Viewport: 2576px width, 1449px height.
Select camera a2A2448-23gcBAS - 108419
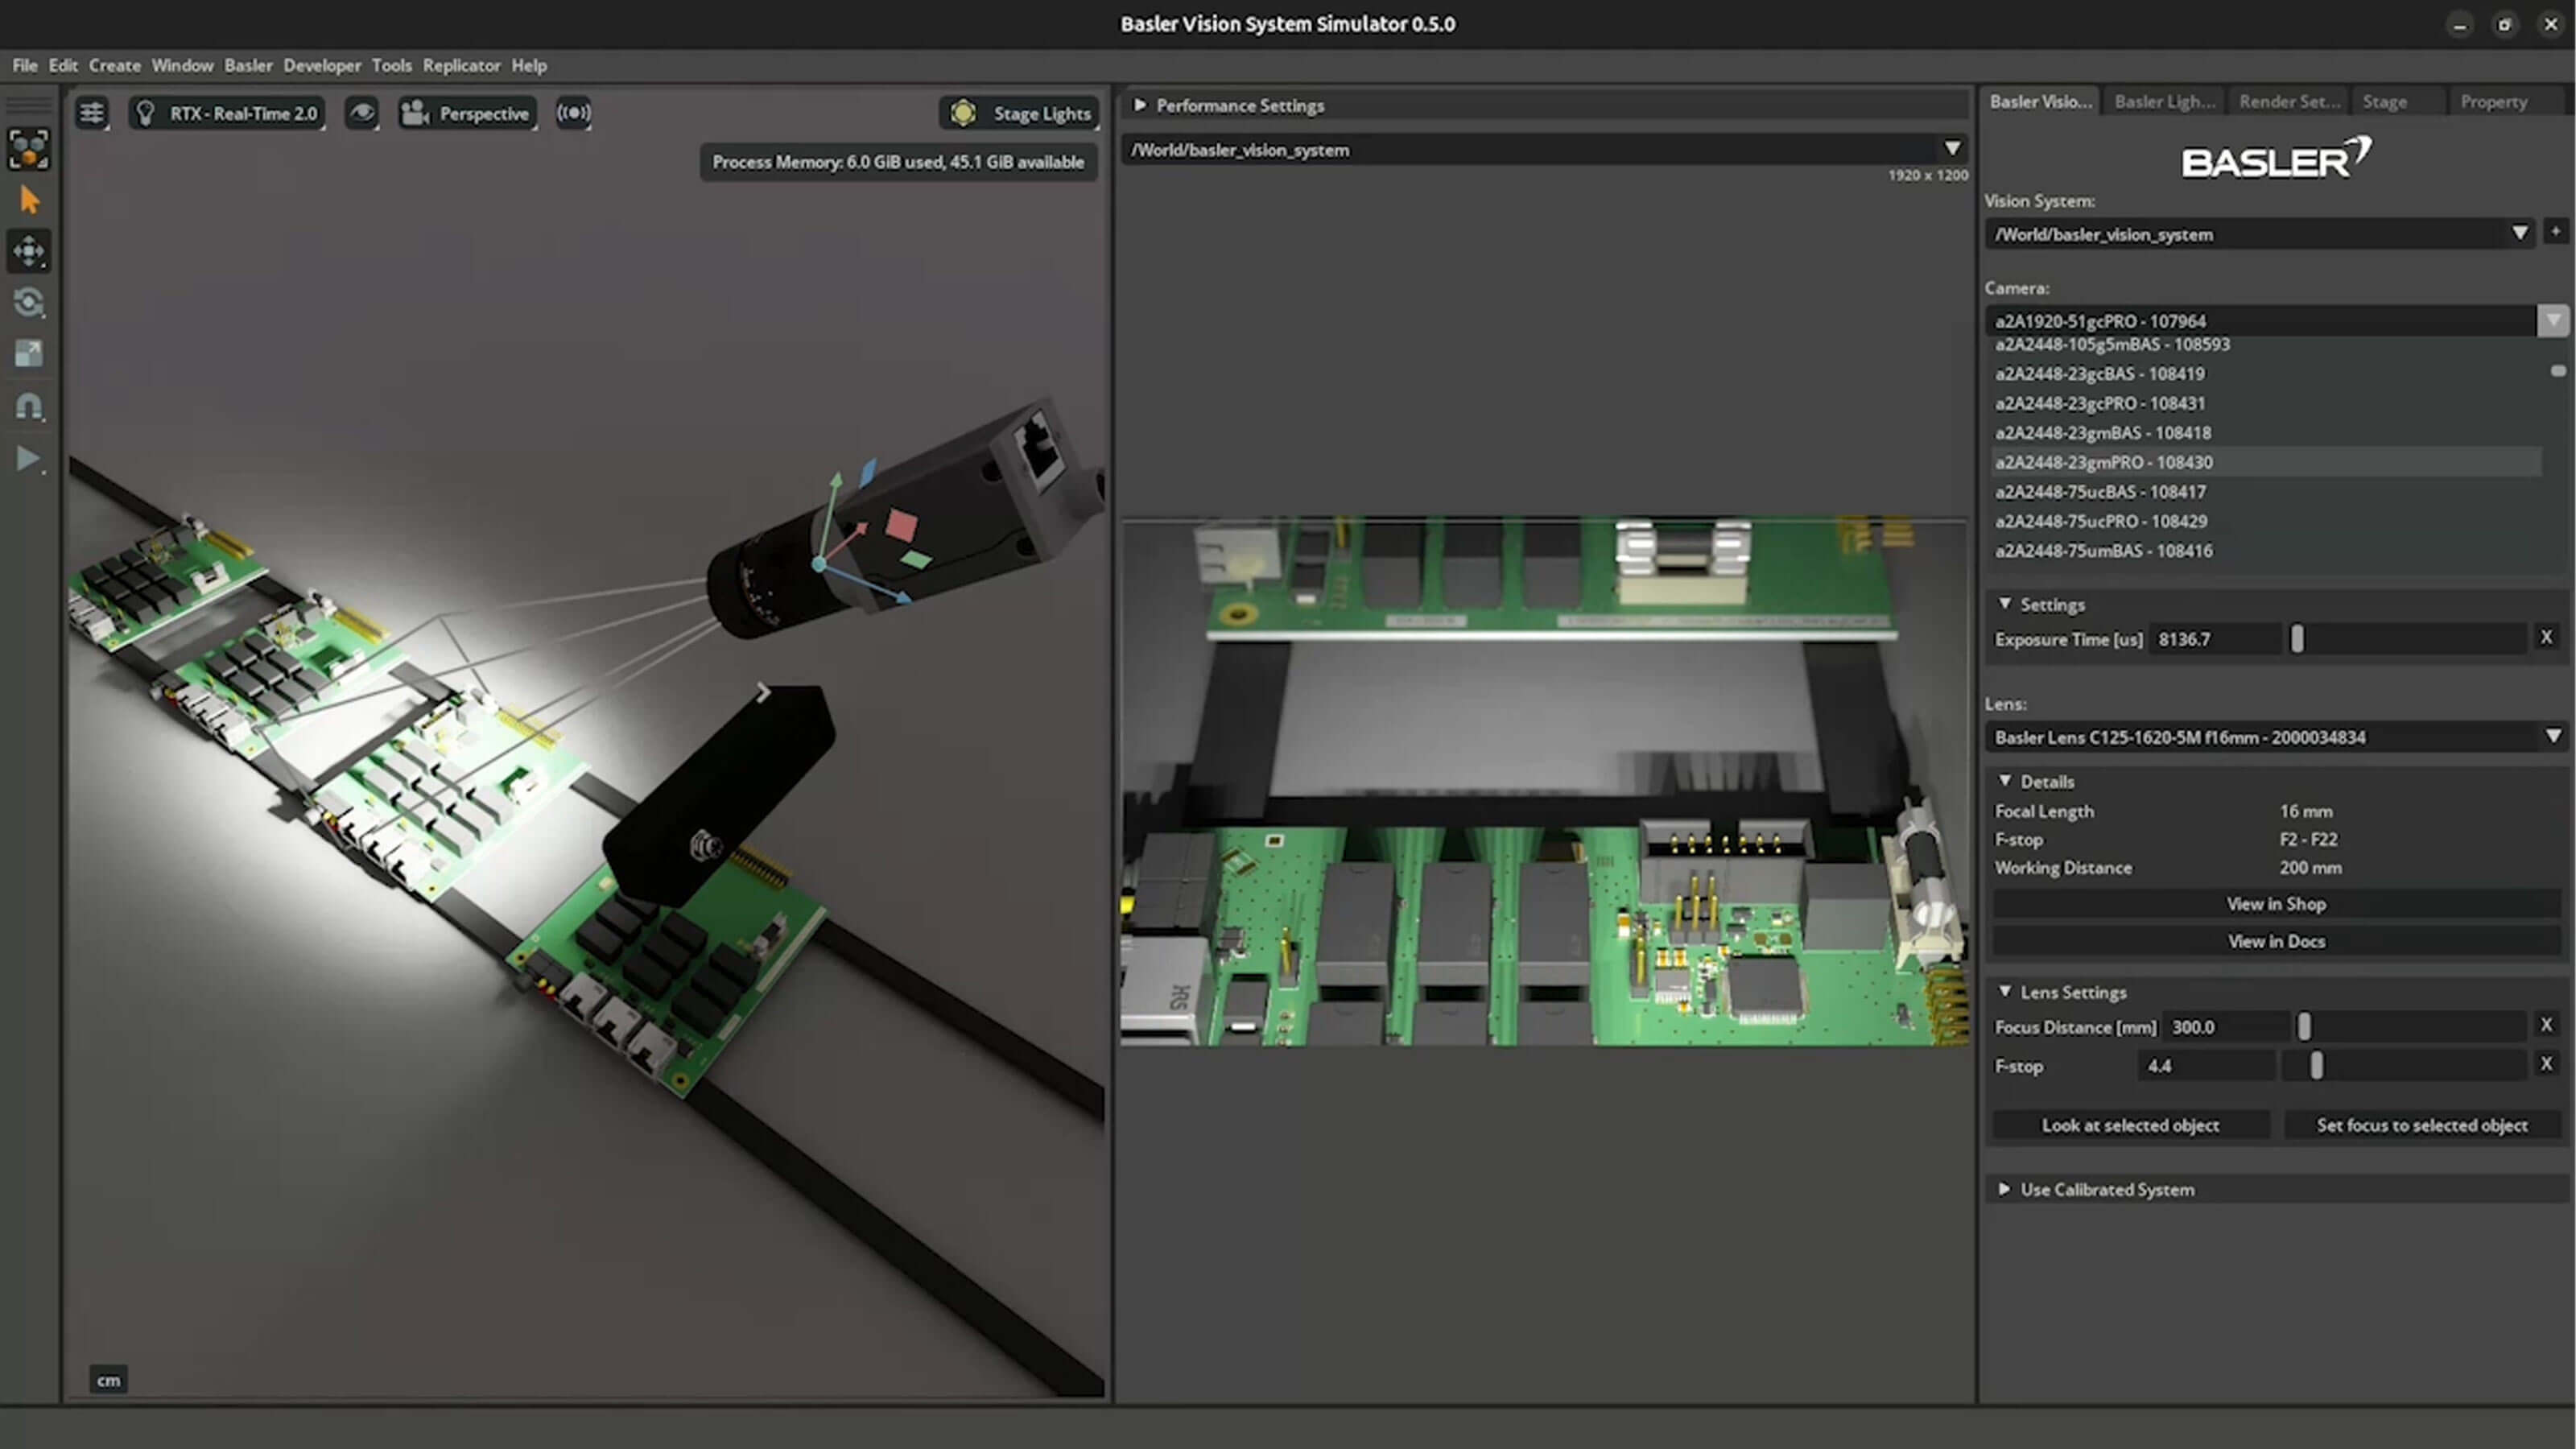[x=2265, y=373]
